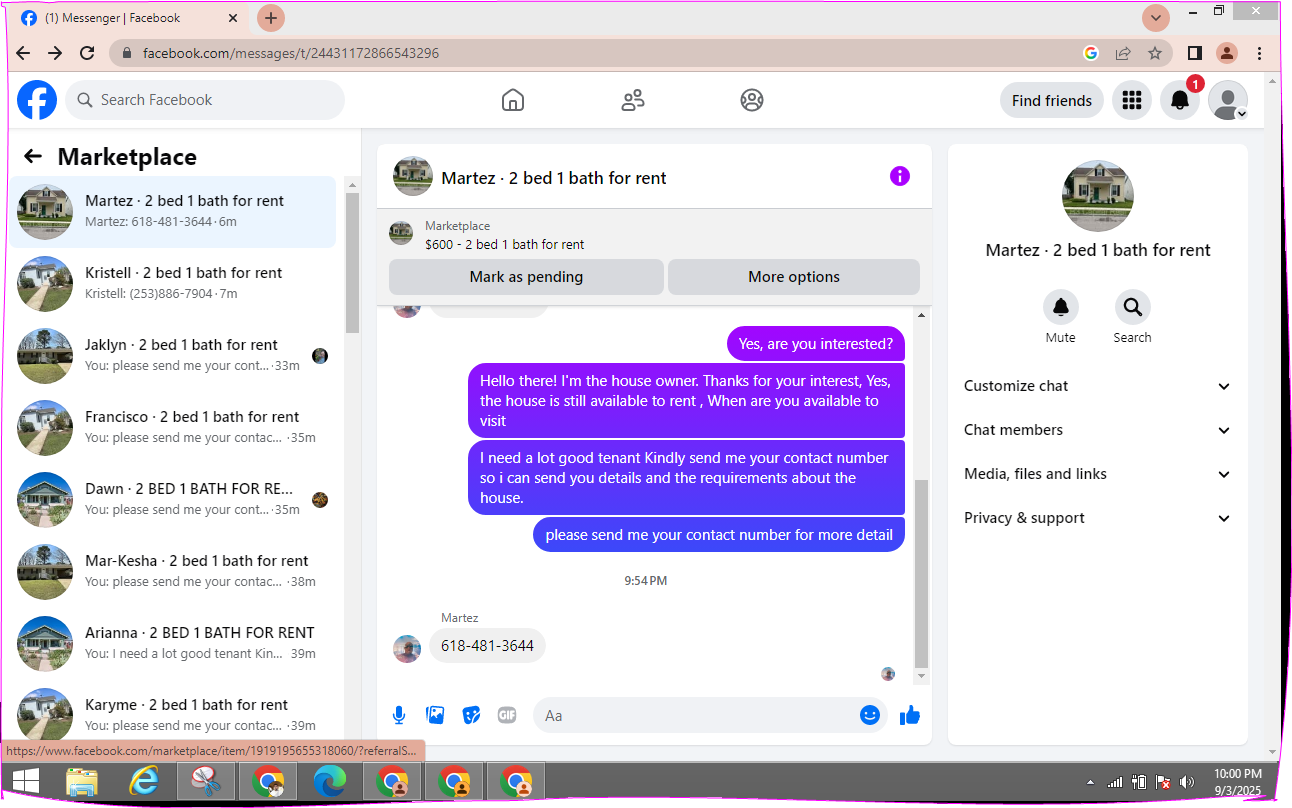Open the Snipping Tool from the taskbar
This screenshot has height=808, width=1292.
tap(206, 781)
